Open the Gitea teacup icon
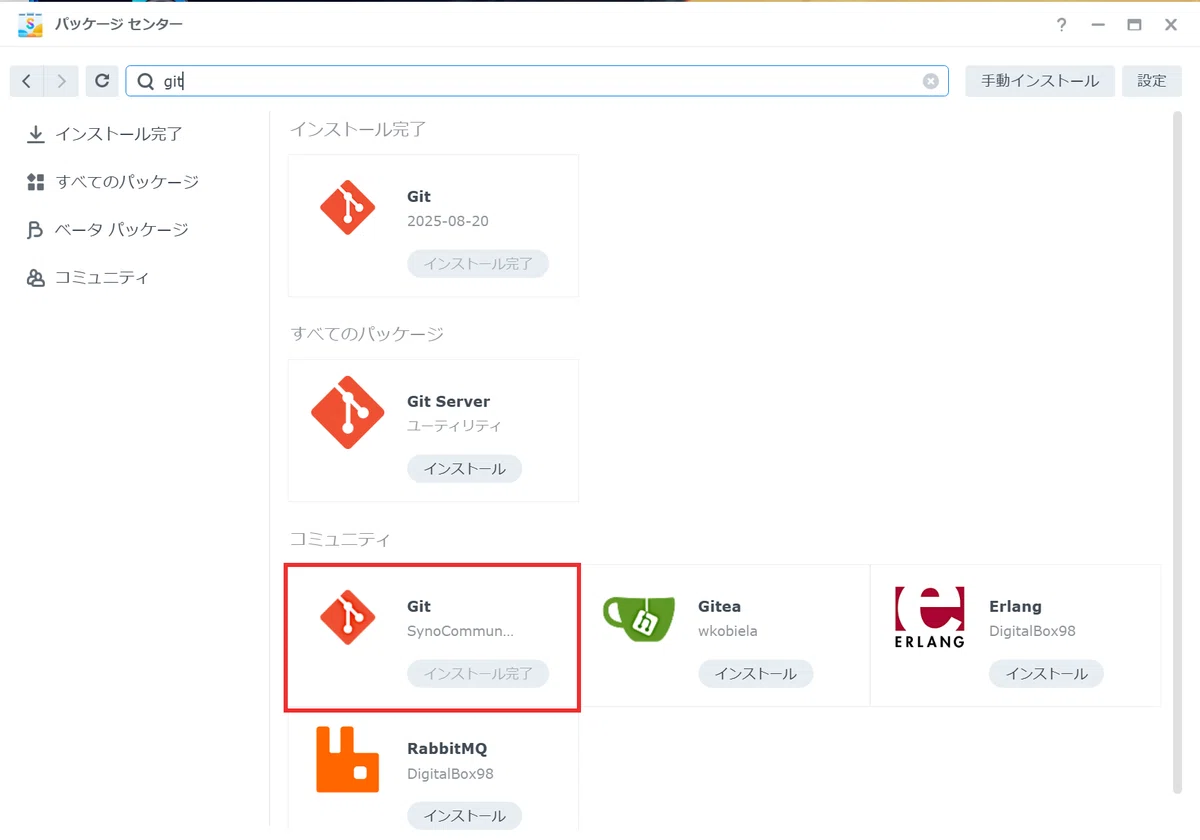The height and width of the screenshot is (840, 1200). click(x=639, y=617)
